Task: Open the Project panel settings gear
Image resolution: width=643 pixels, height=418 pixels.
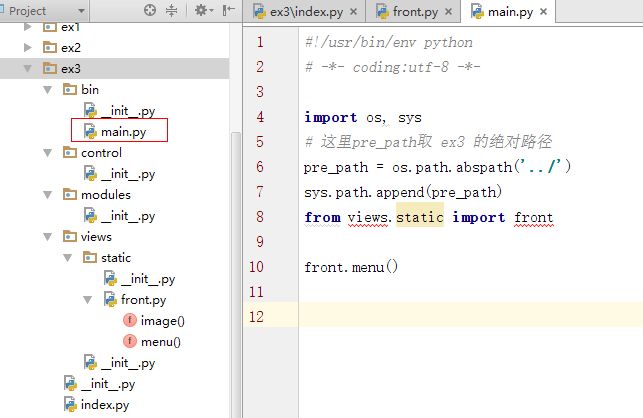Action: click(x=203, y=10)
